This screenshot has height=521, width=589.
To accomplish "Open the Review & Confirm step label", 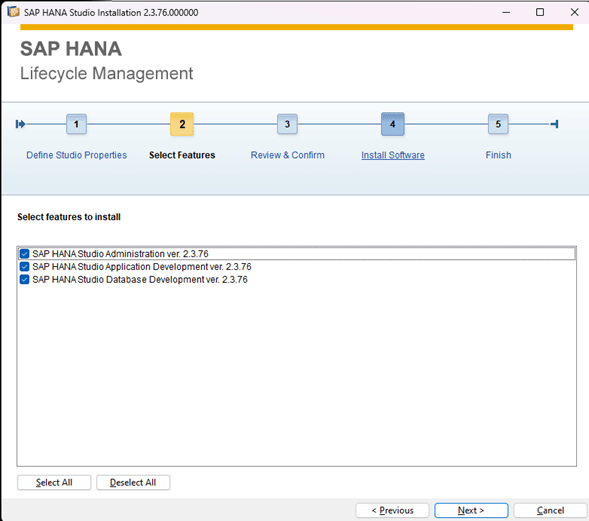I will coord(287,155).
